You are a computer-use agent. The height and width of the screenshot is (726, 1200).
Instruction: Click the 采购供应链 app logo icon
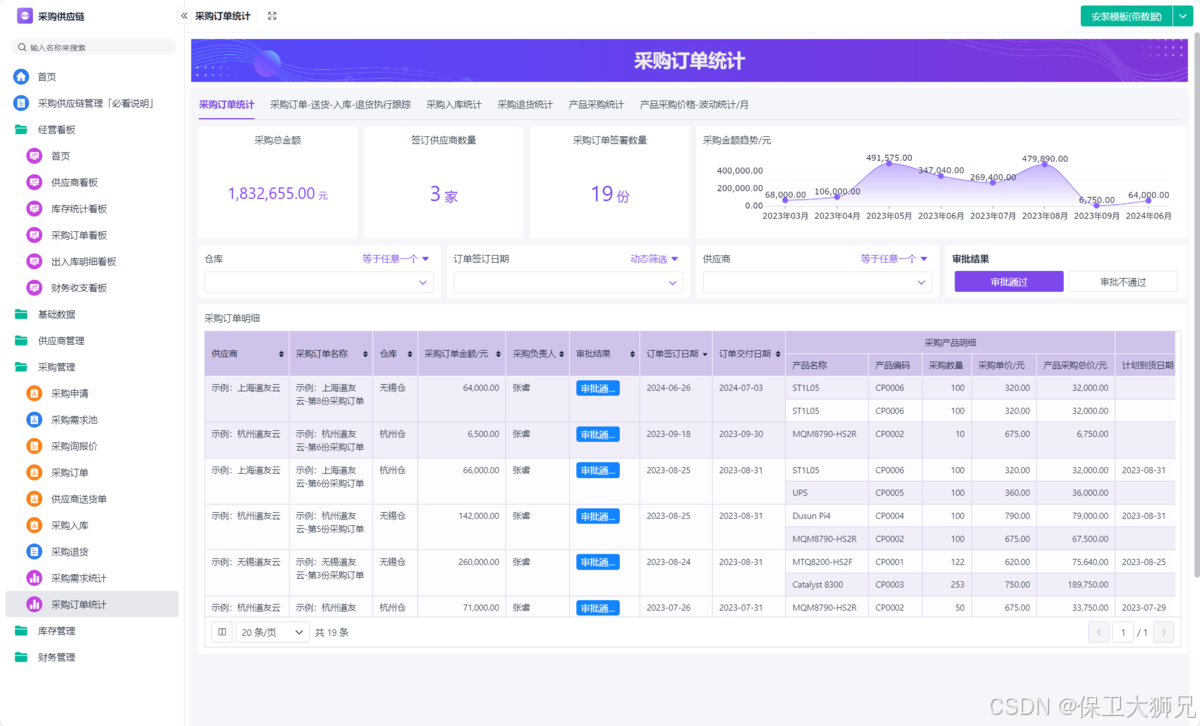25,16
